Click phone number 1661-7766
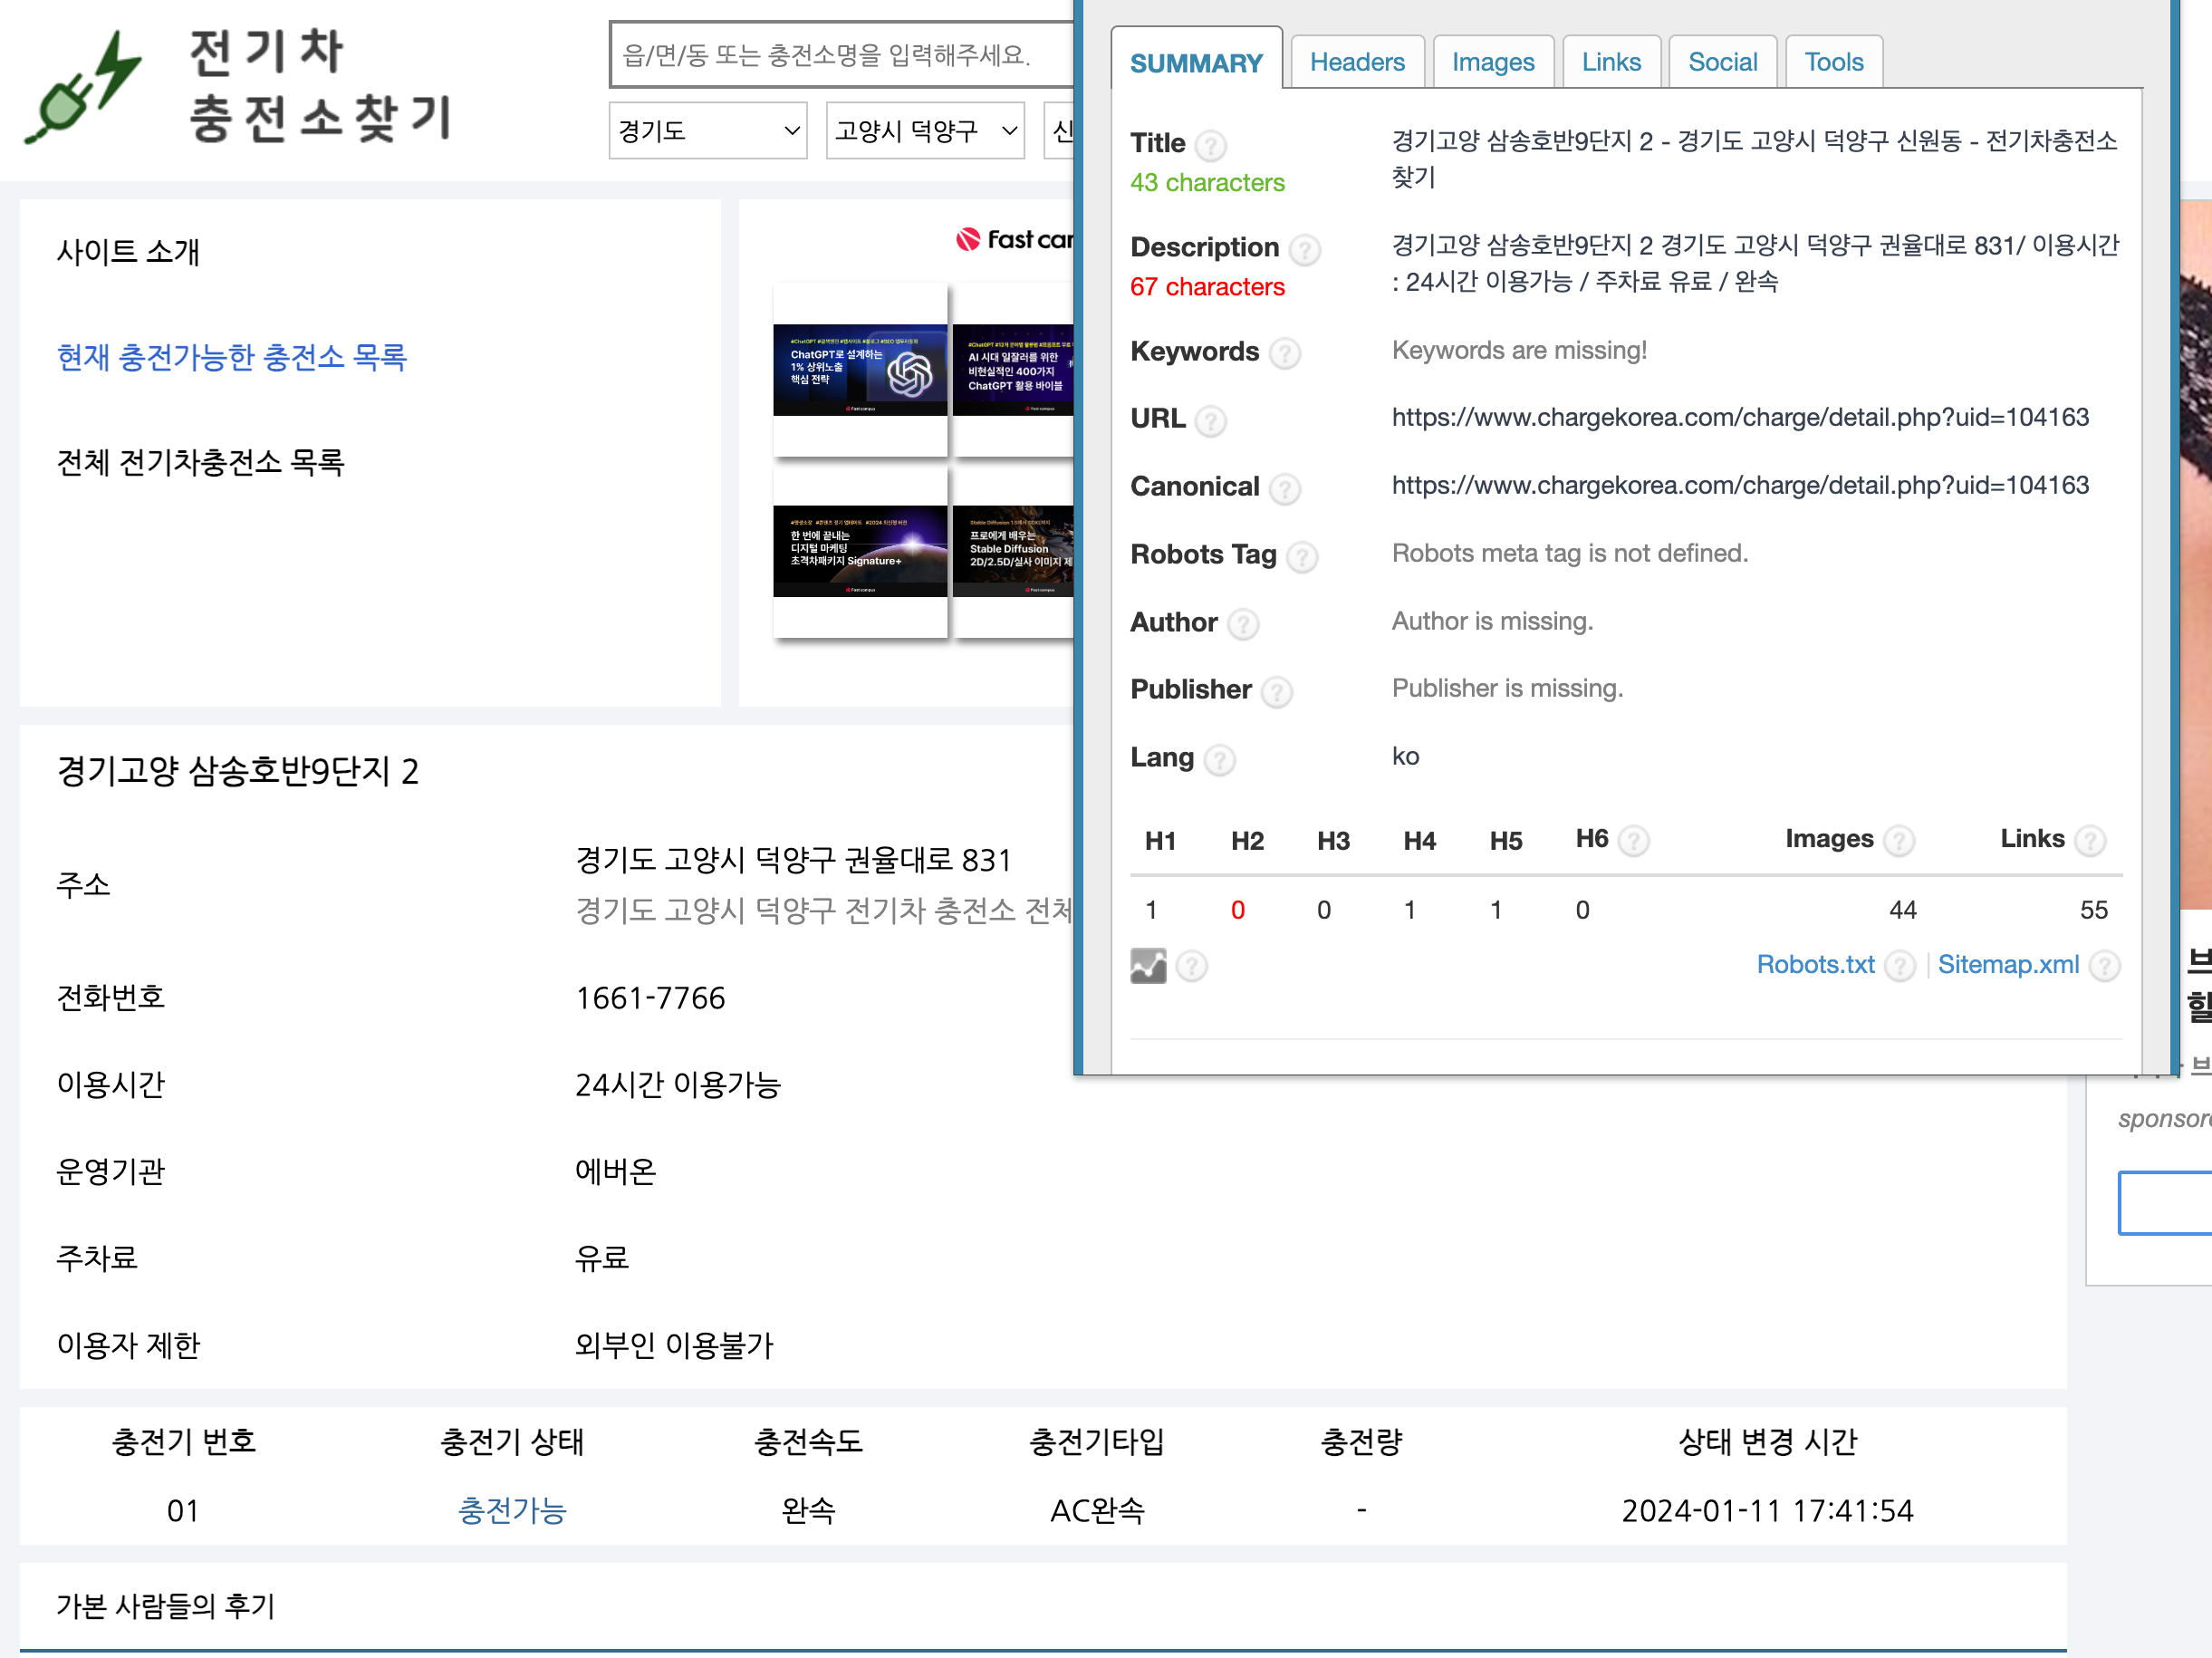2212x1658 pixels. coord(650,998)
